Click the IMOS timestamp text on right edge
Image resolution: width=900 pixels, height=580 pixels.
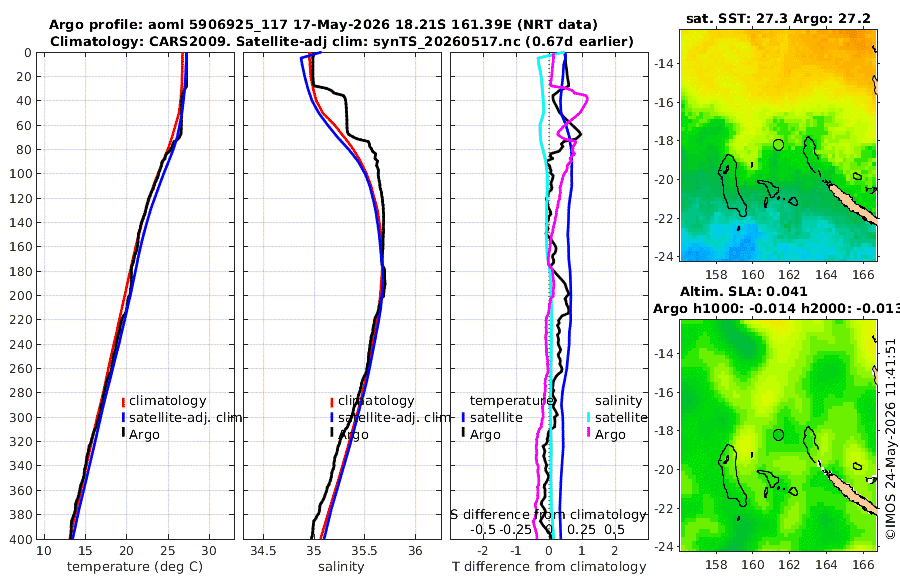click(890, 439)
